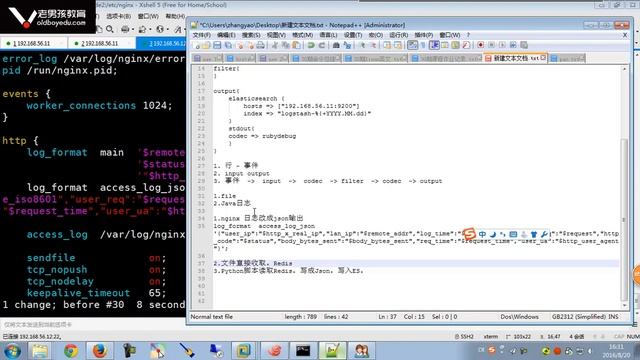Click the Zoom In icon in Notepad++
This screenshot has height=360, width=640.
point(362,45)
